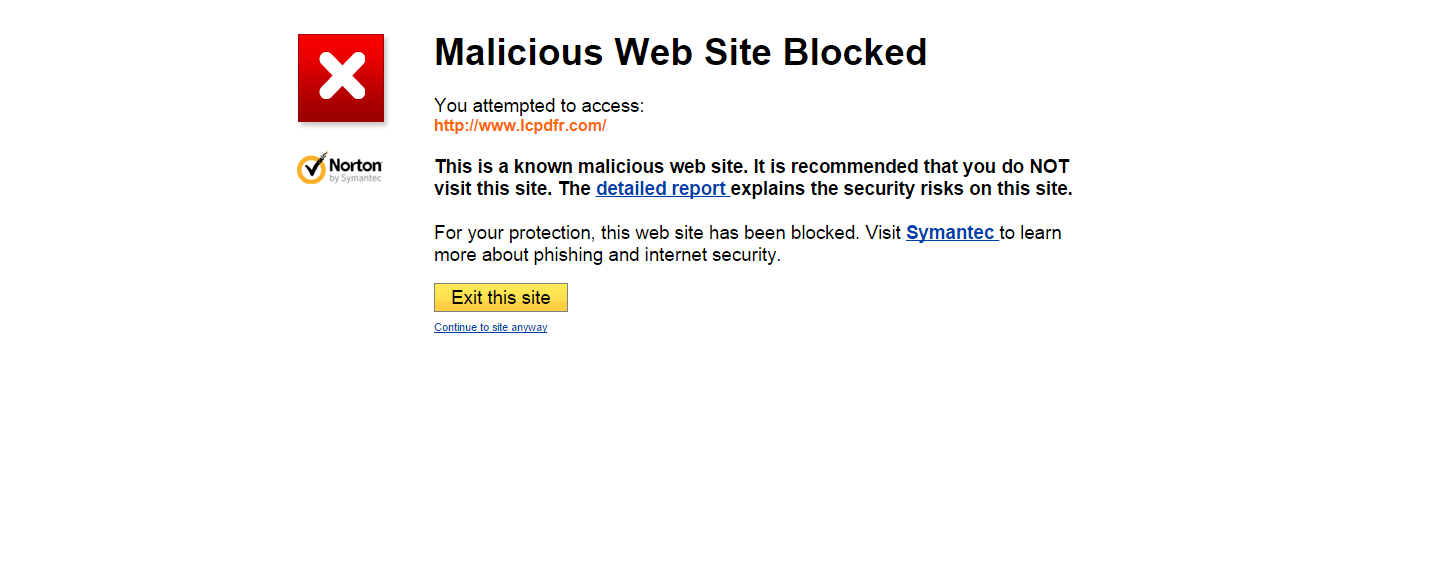
Task: Click "this web site has been blocked" text
Action: pyautogui.click(x=730, y=233)
